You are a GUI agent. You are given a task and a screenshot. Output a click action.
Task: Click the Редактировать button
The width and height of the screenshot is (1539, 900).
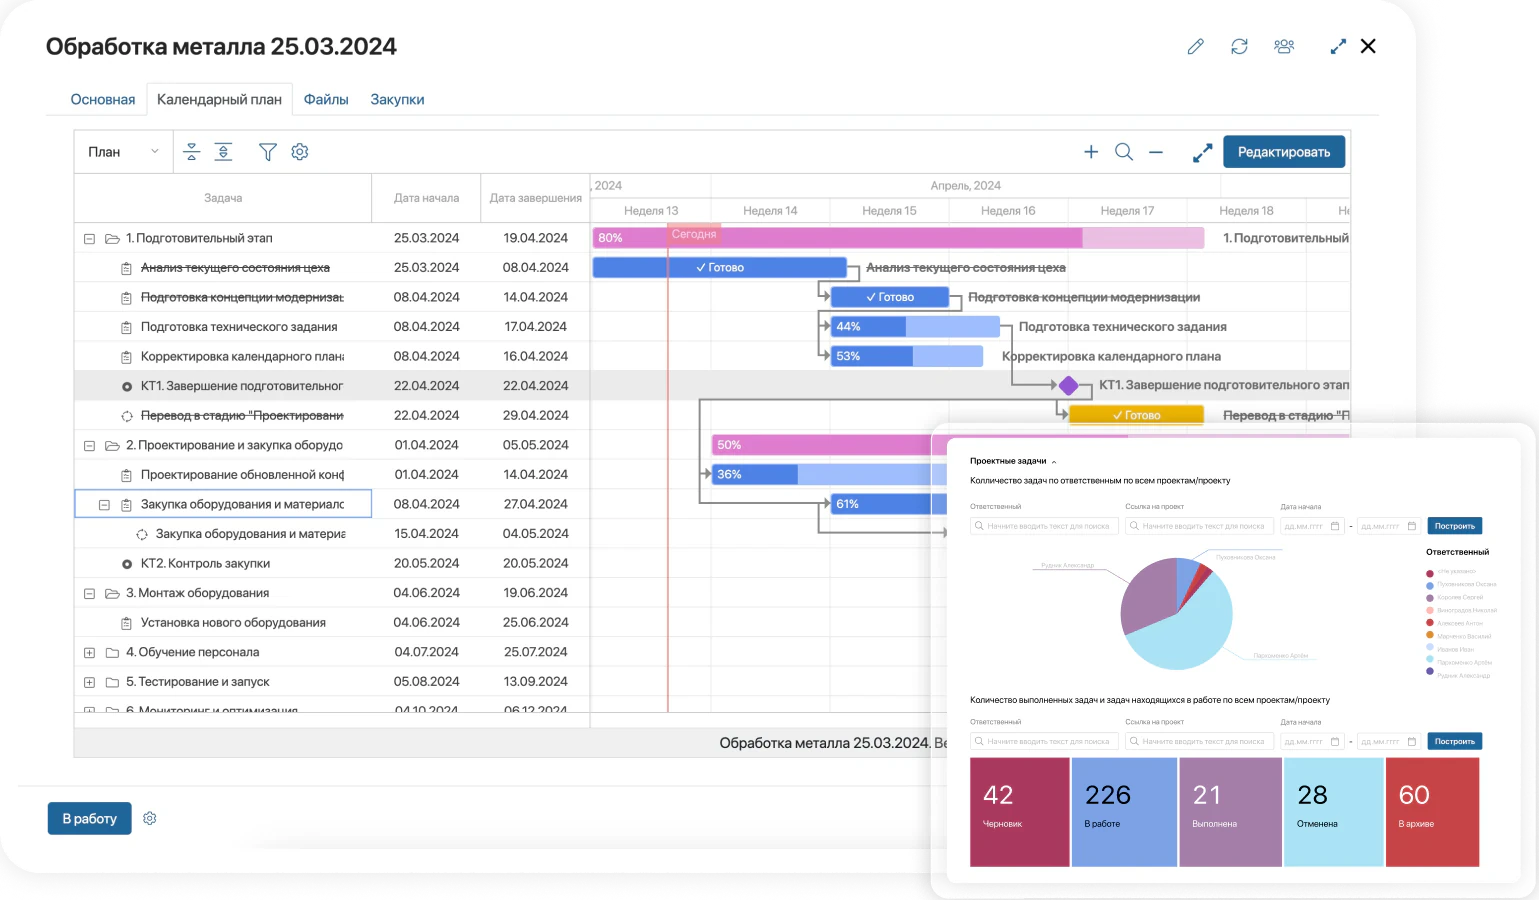click(x=1284, y=152)
